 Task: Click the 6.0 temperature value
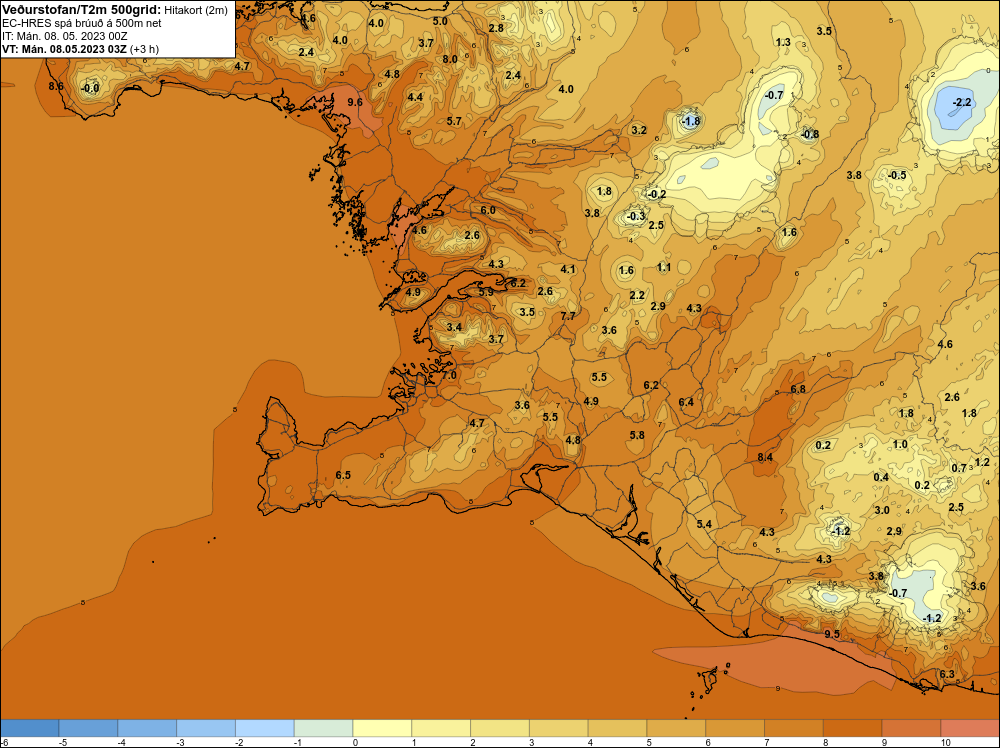point(488,210)
